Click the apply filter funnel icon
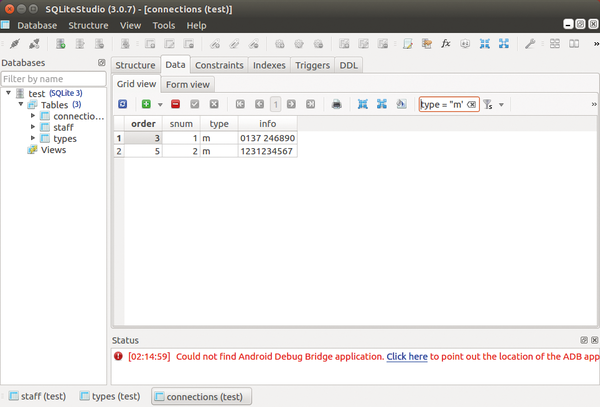The height and width of the screenshot is (407, 600). [488, 104]
